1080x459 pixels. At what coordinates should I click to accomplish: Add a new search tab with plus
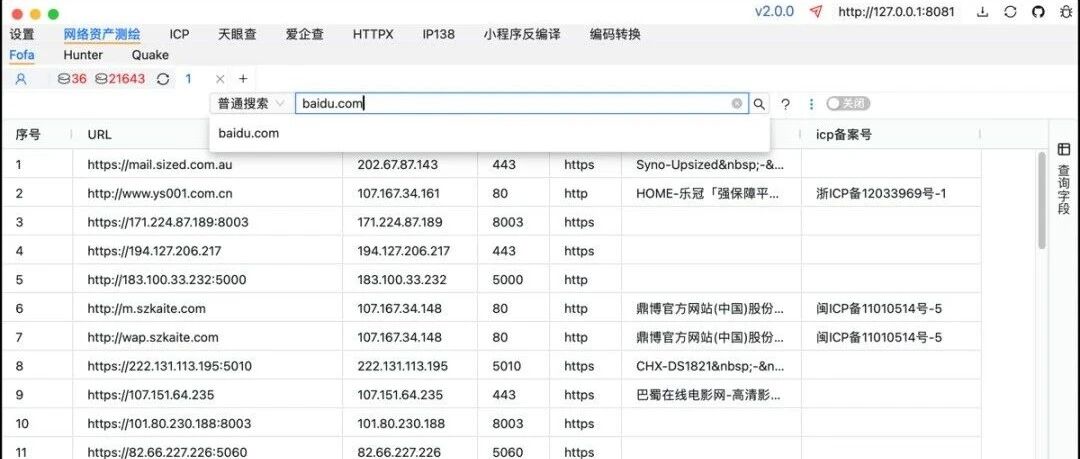(243, 79)
